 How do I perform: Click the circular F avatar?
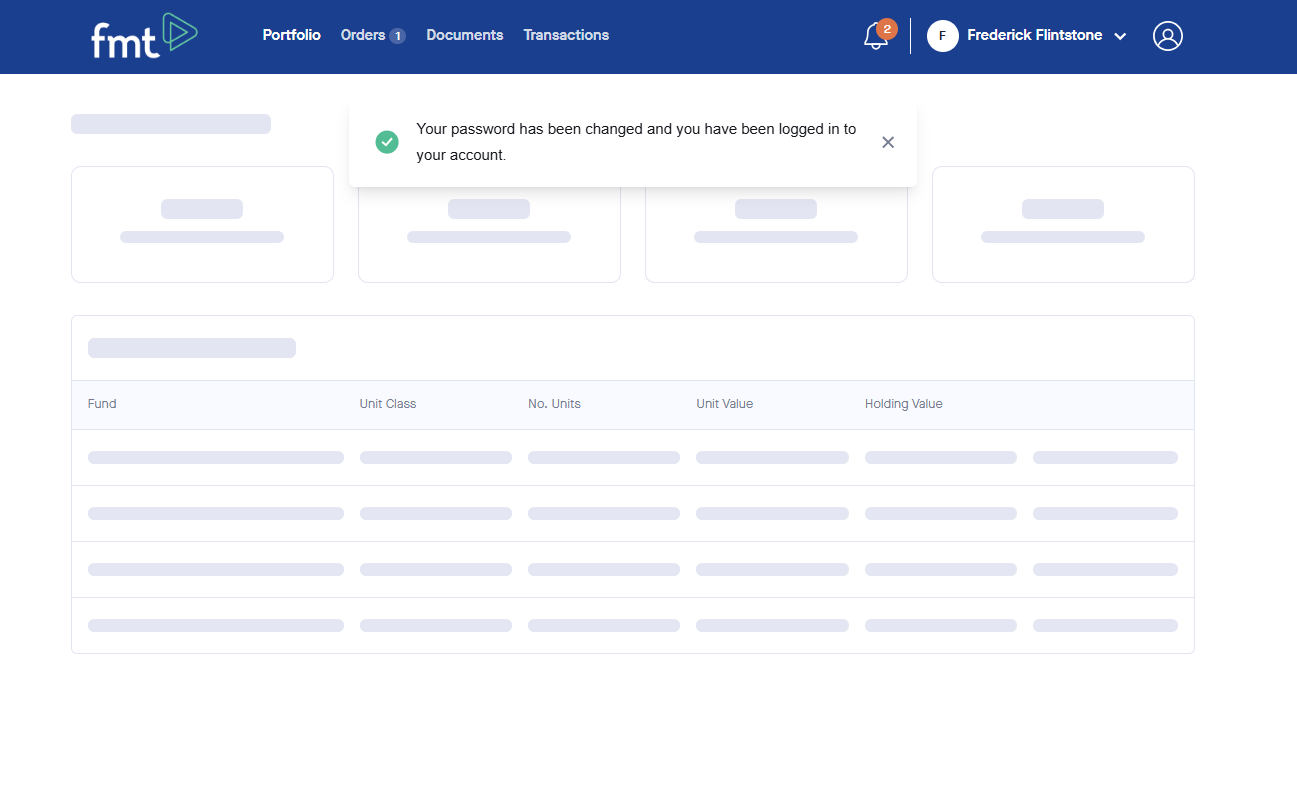942,36
